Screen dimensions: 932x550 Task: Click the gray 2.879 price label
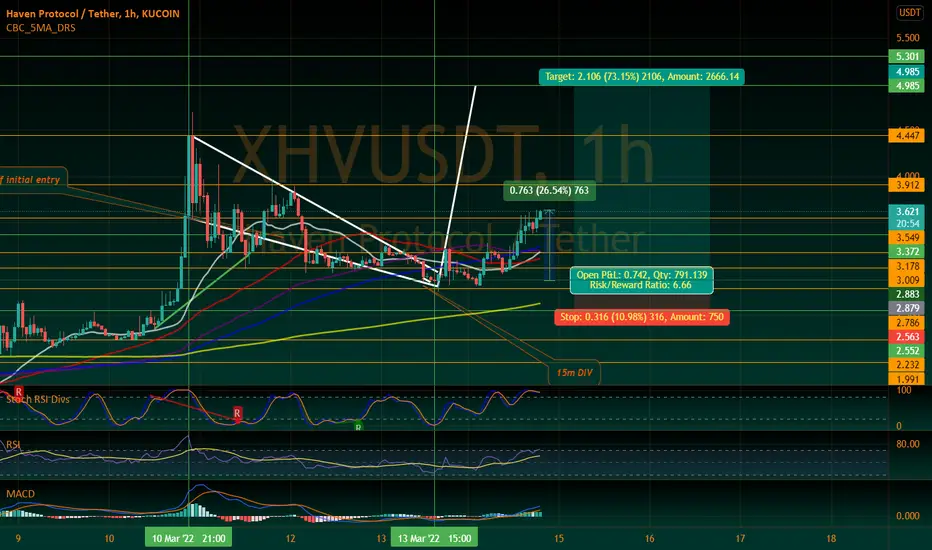907,308
